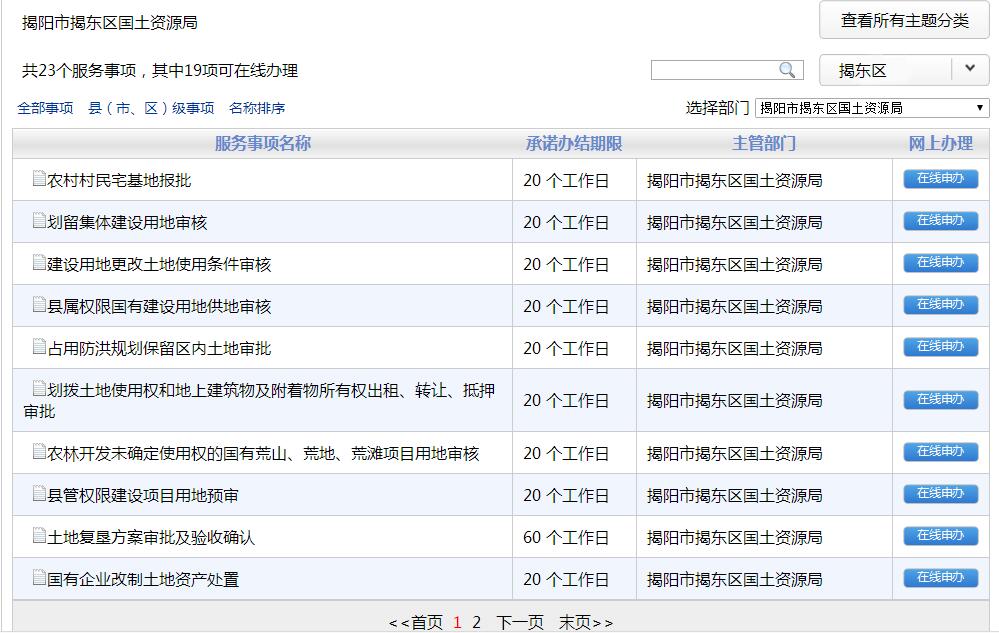Go to 末页>> last page
The width and height of the screenshot is (999, 633).
(586, 622)
